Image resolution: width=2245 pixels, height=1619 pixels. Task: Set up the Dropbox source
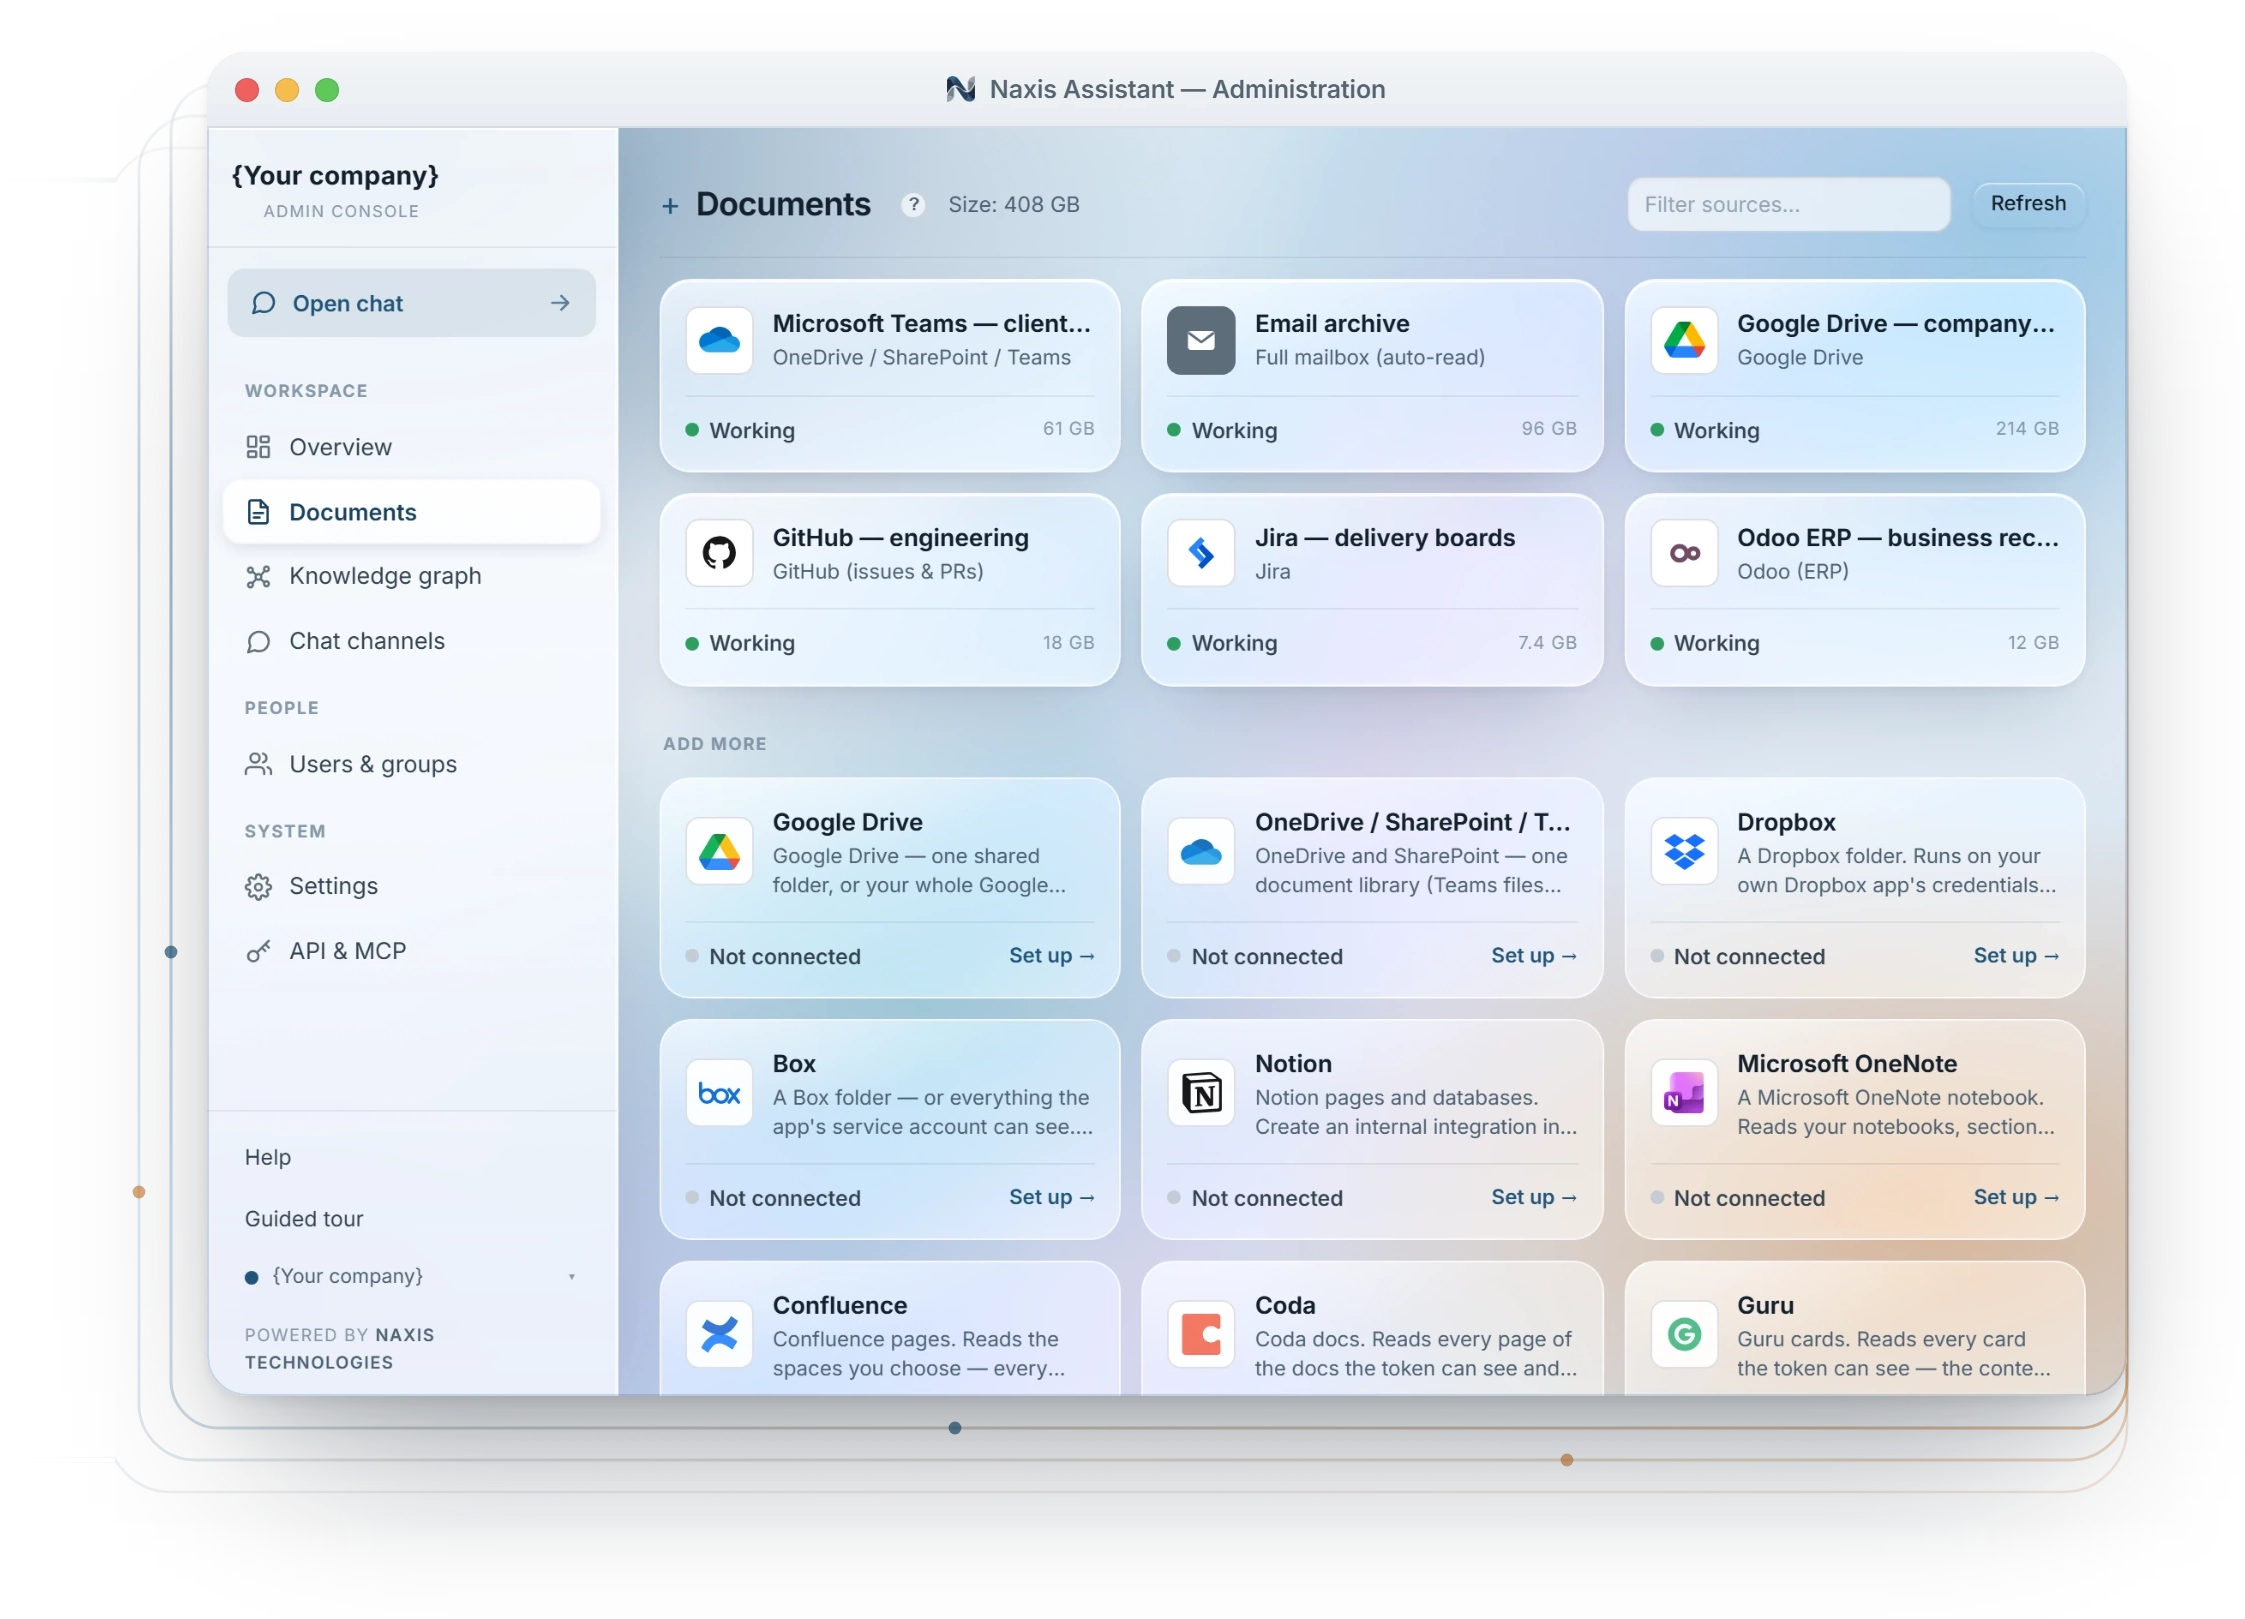[2015, 955]
